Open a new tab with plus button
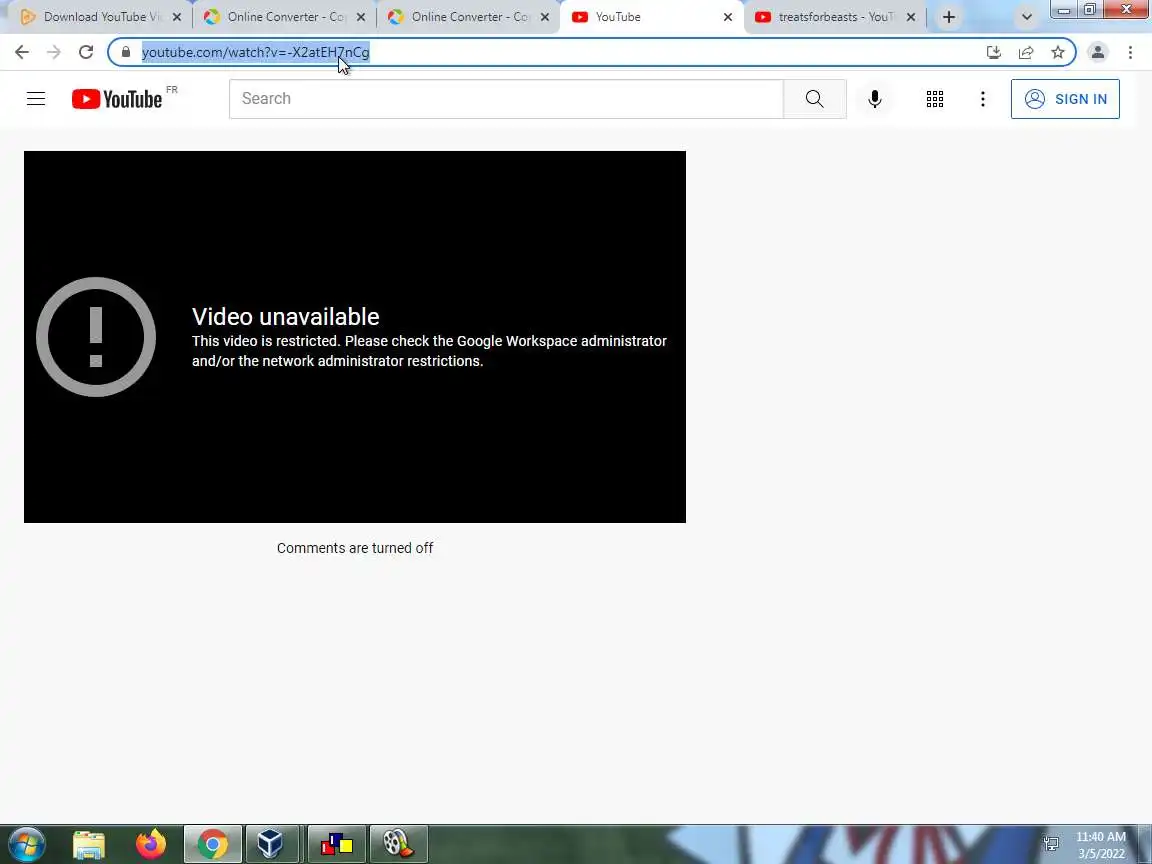1152x864 pixels. pos(948,17)
